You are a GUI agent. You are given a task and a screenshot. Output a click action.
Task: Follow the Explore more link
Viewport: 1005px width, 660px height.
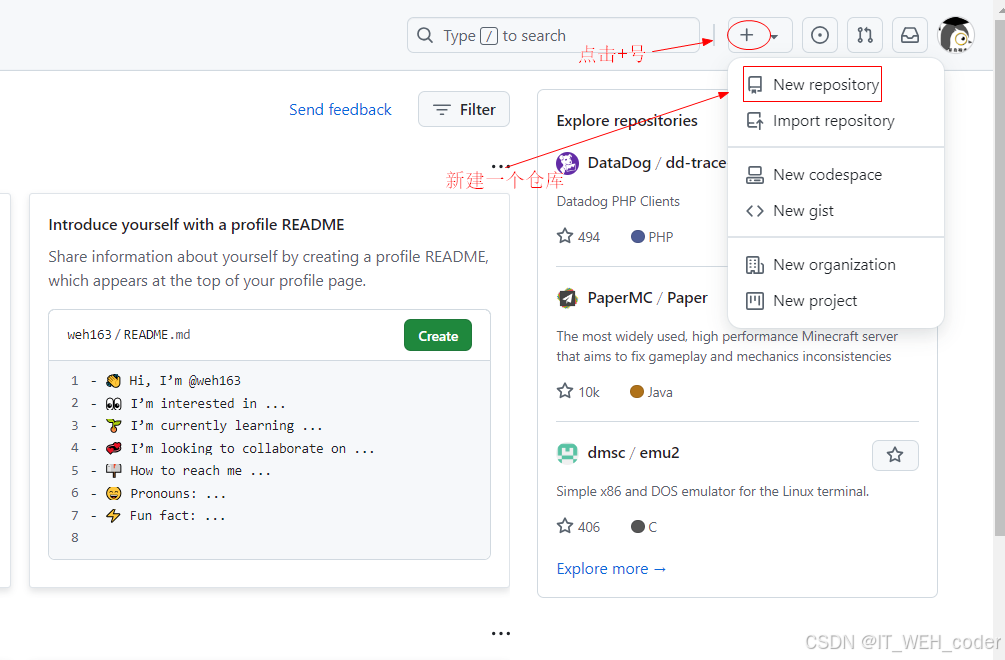[x=611, y=568]
